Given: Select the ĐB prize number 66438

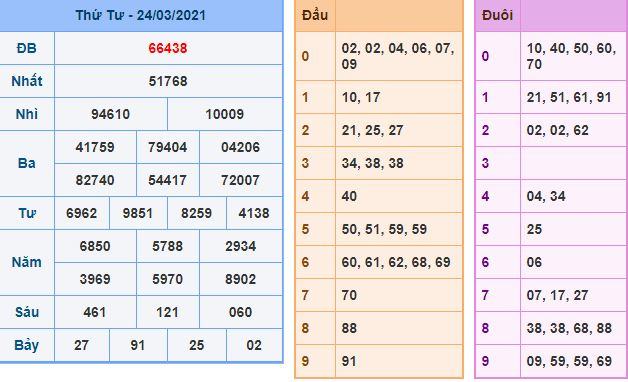Looking at the screenshot, I should (x=168, y=48).
